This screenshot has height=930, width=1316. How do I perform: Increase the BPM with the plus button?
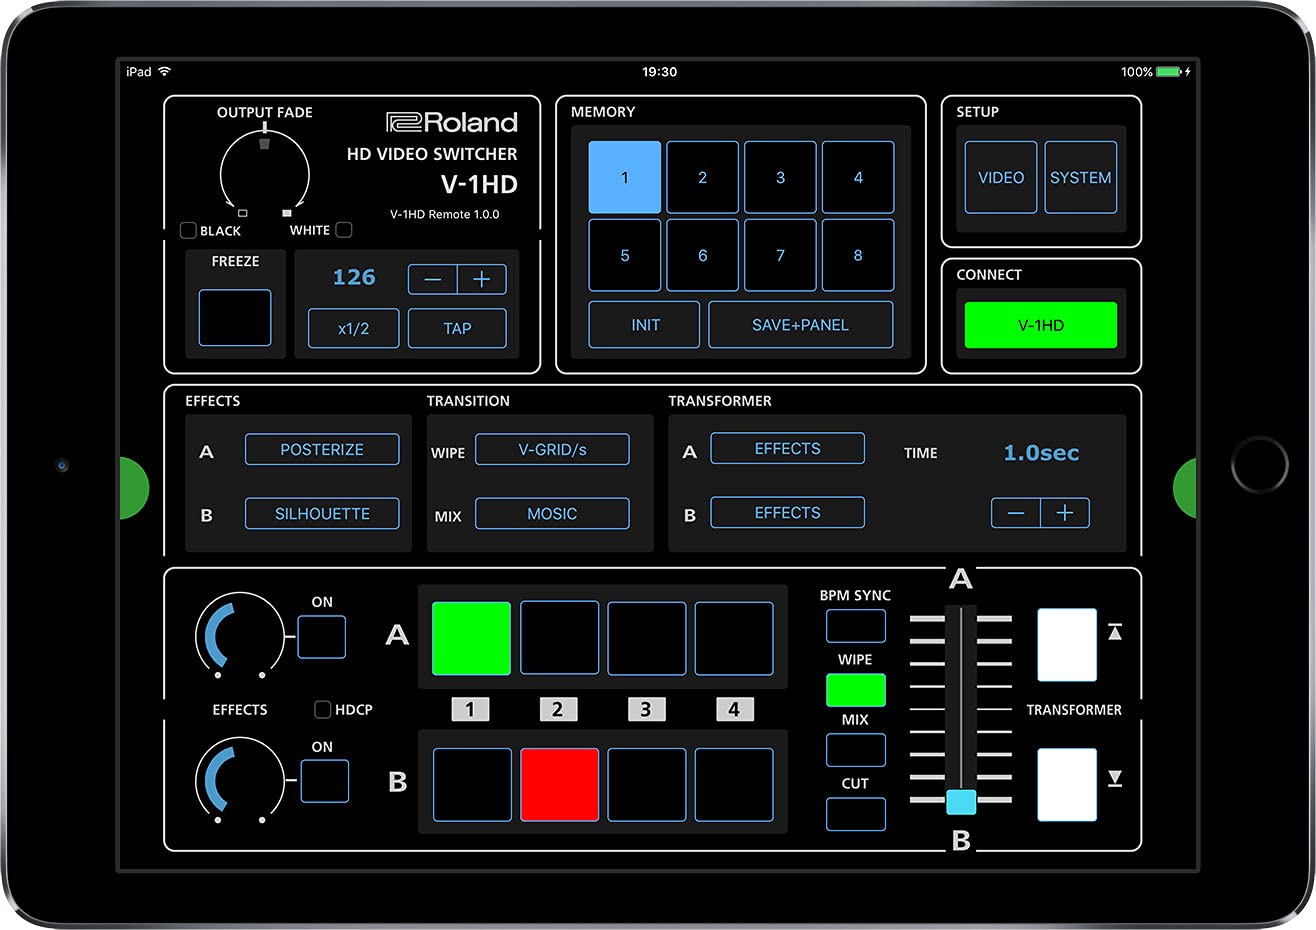click(x=482, y=279)
